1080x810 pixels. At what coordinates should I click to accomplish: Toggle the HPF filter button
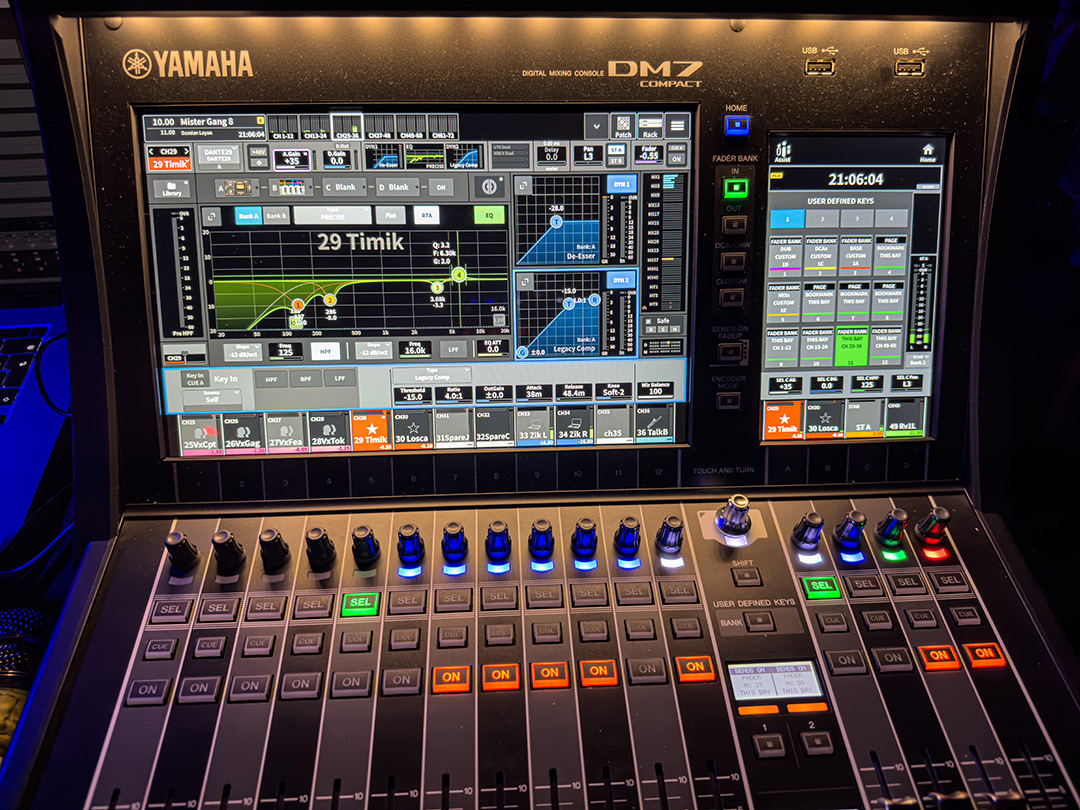(x=325, y=351)
